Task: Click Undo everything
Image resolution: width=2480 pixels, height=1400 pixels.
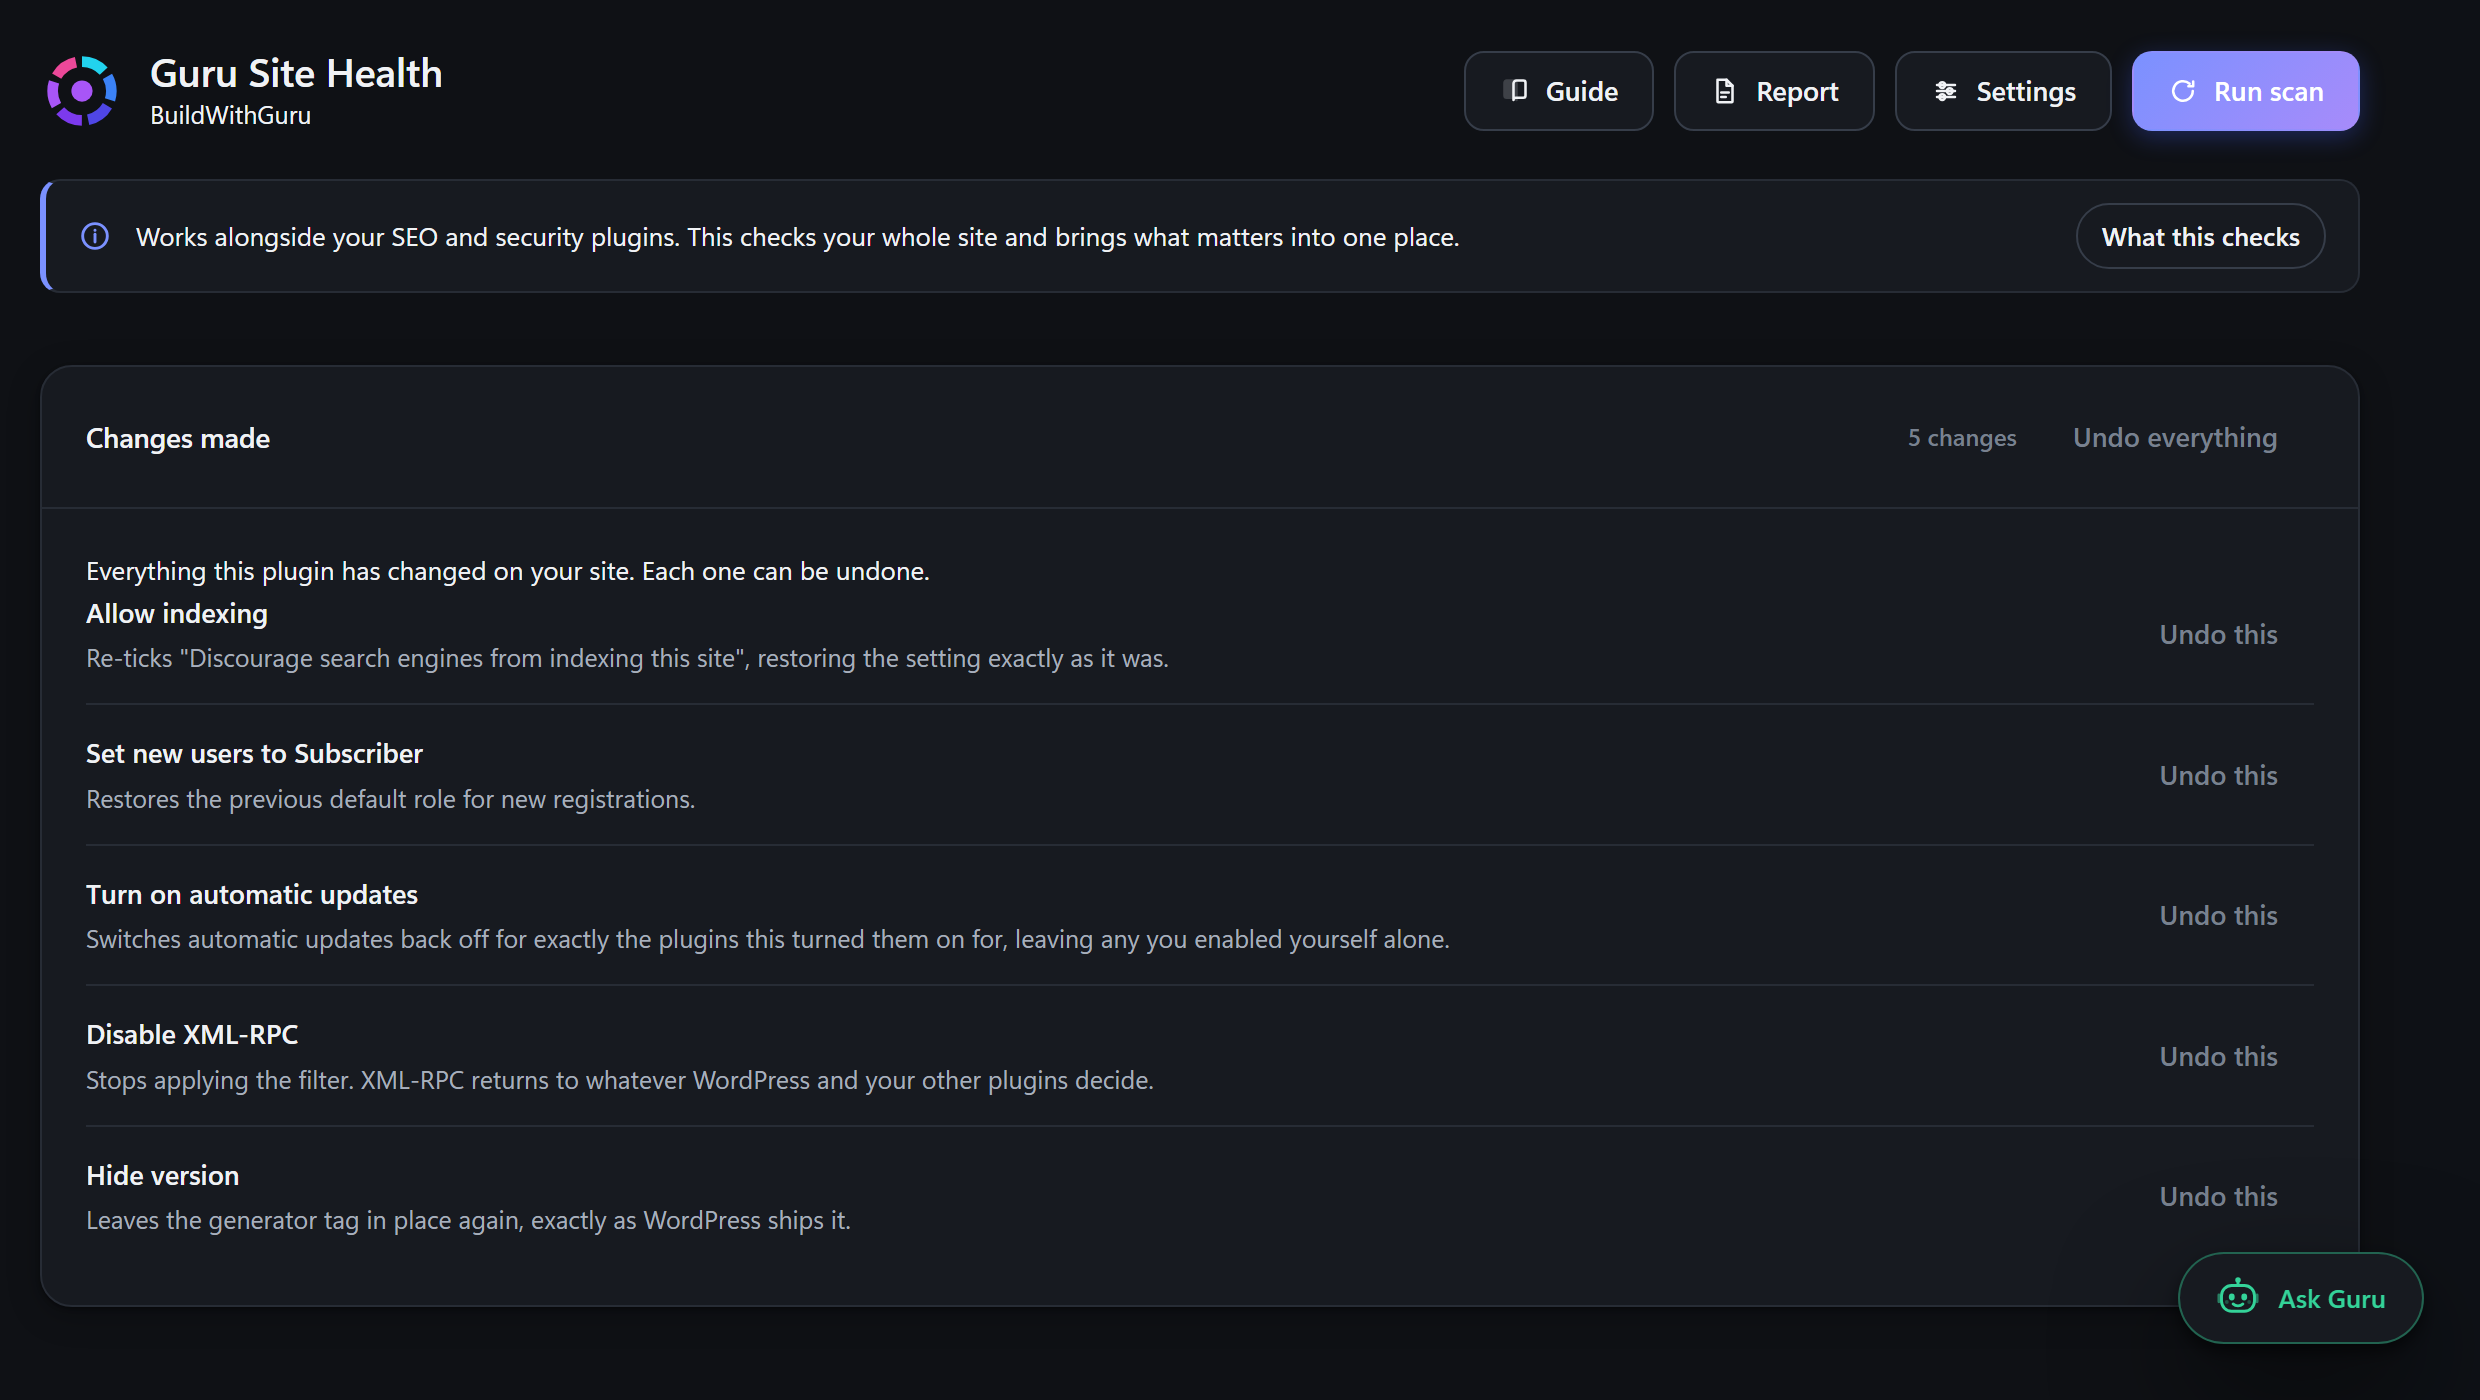Action: click(2175, 438)
